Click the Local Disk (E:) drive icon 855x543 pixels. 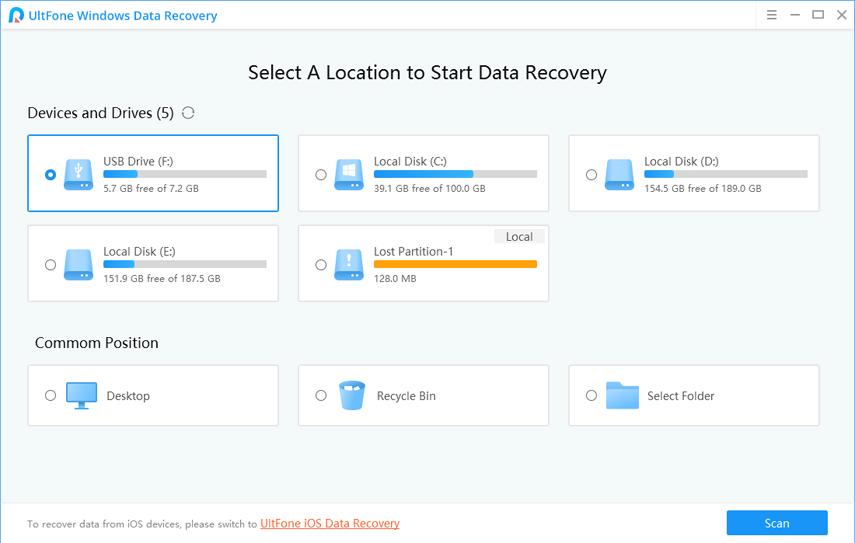point(79,264)
